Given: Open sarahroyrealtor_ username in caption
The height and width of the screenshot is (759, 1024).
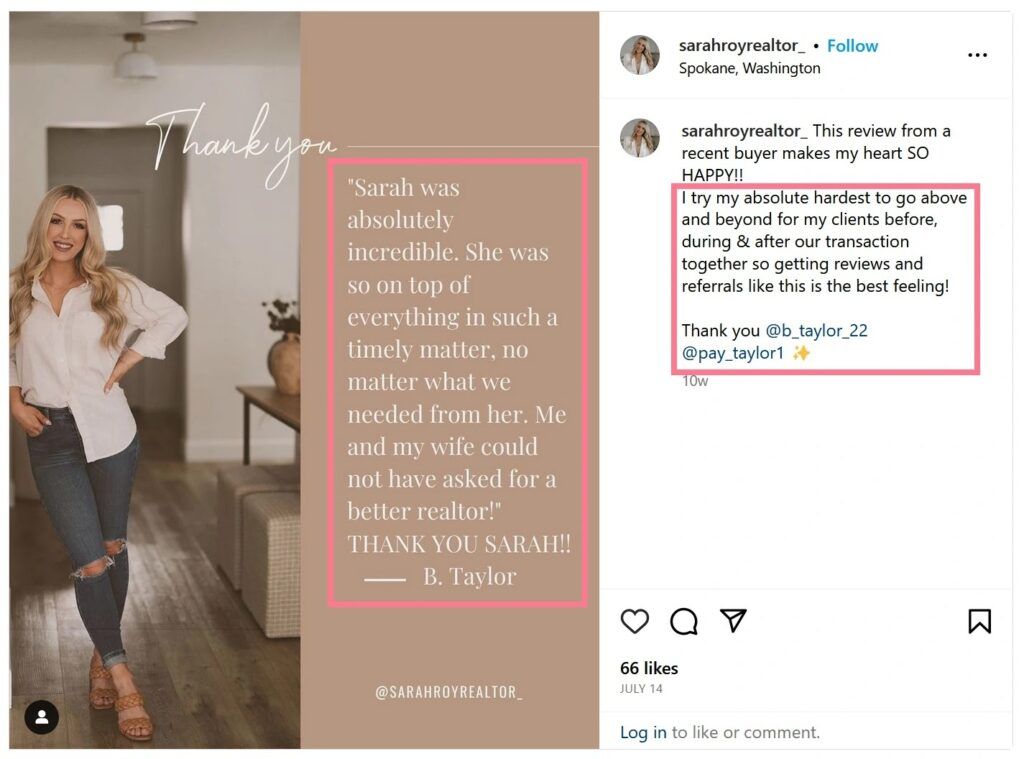Looking at the screenshot, I should point(743,131).
